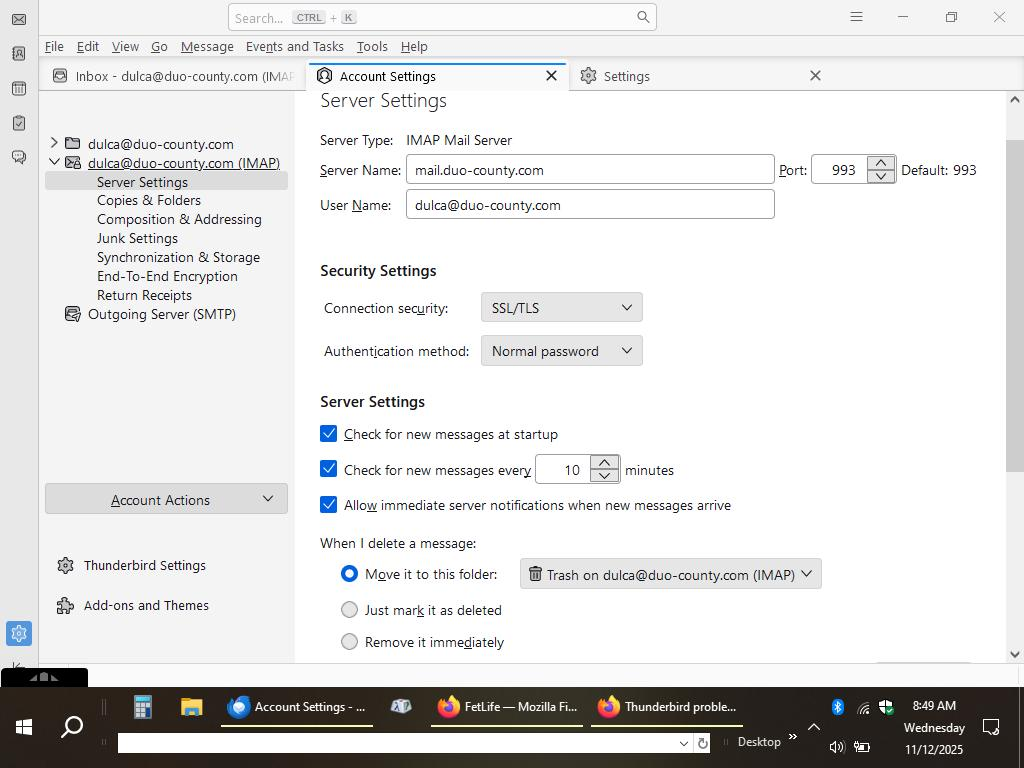Open the Events and Tasks menu
1024x768 pixels.
294,46
